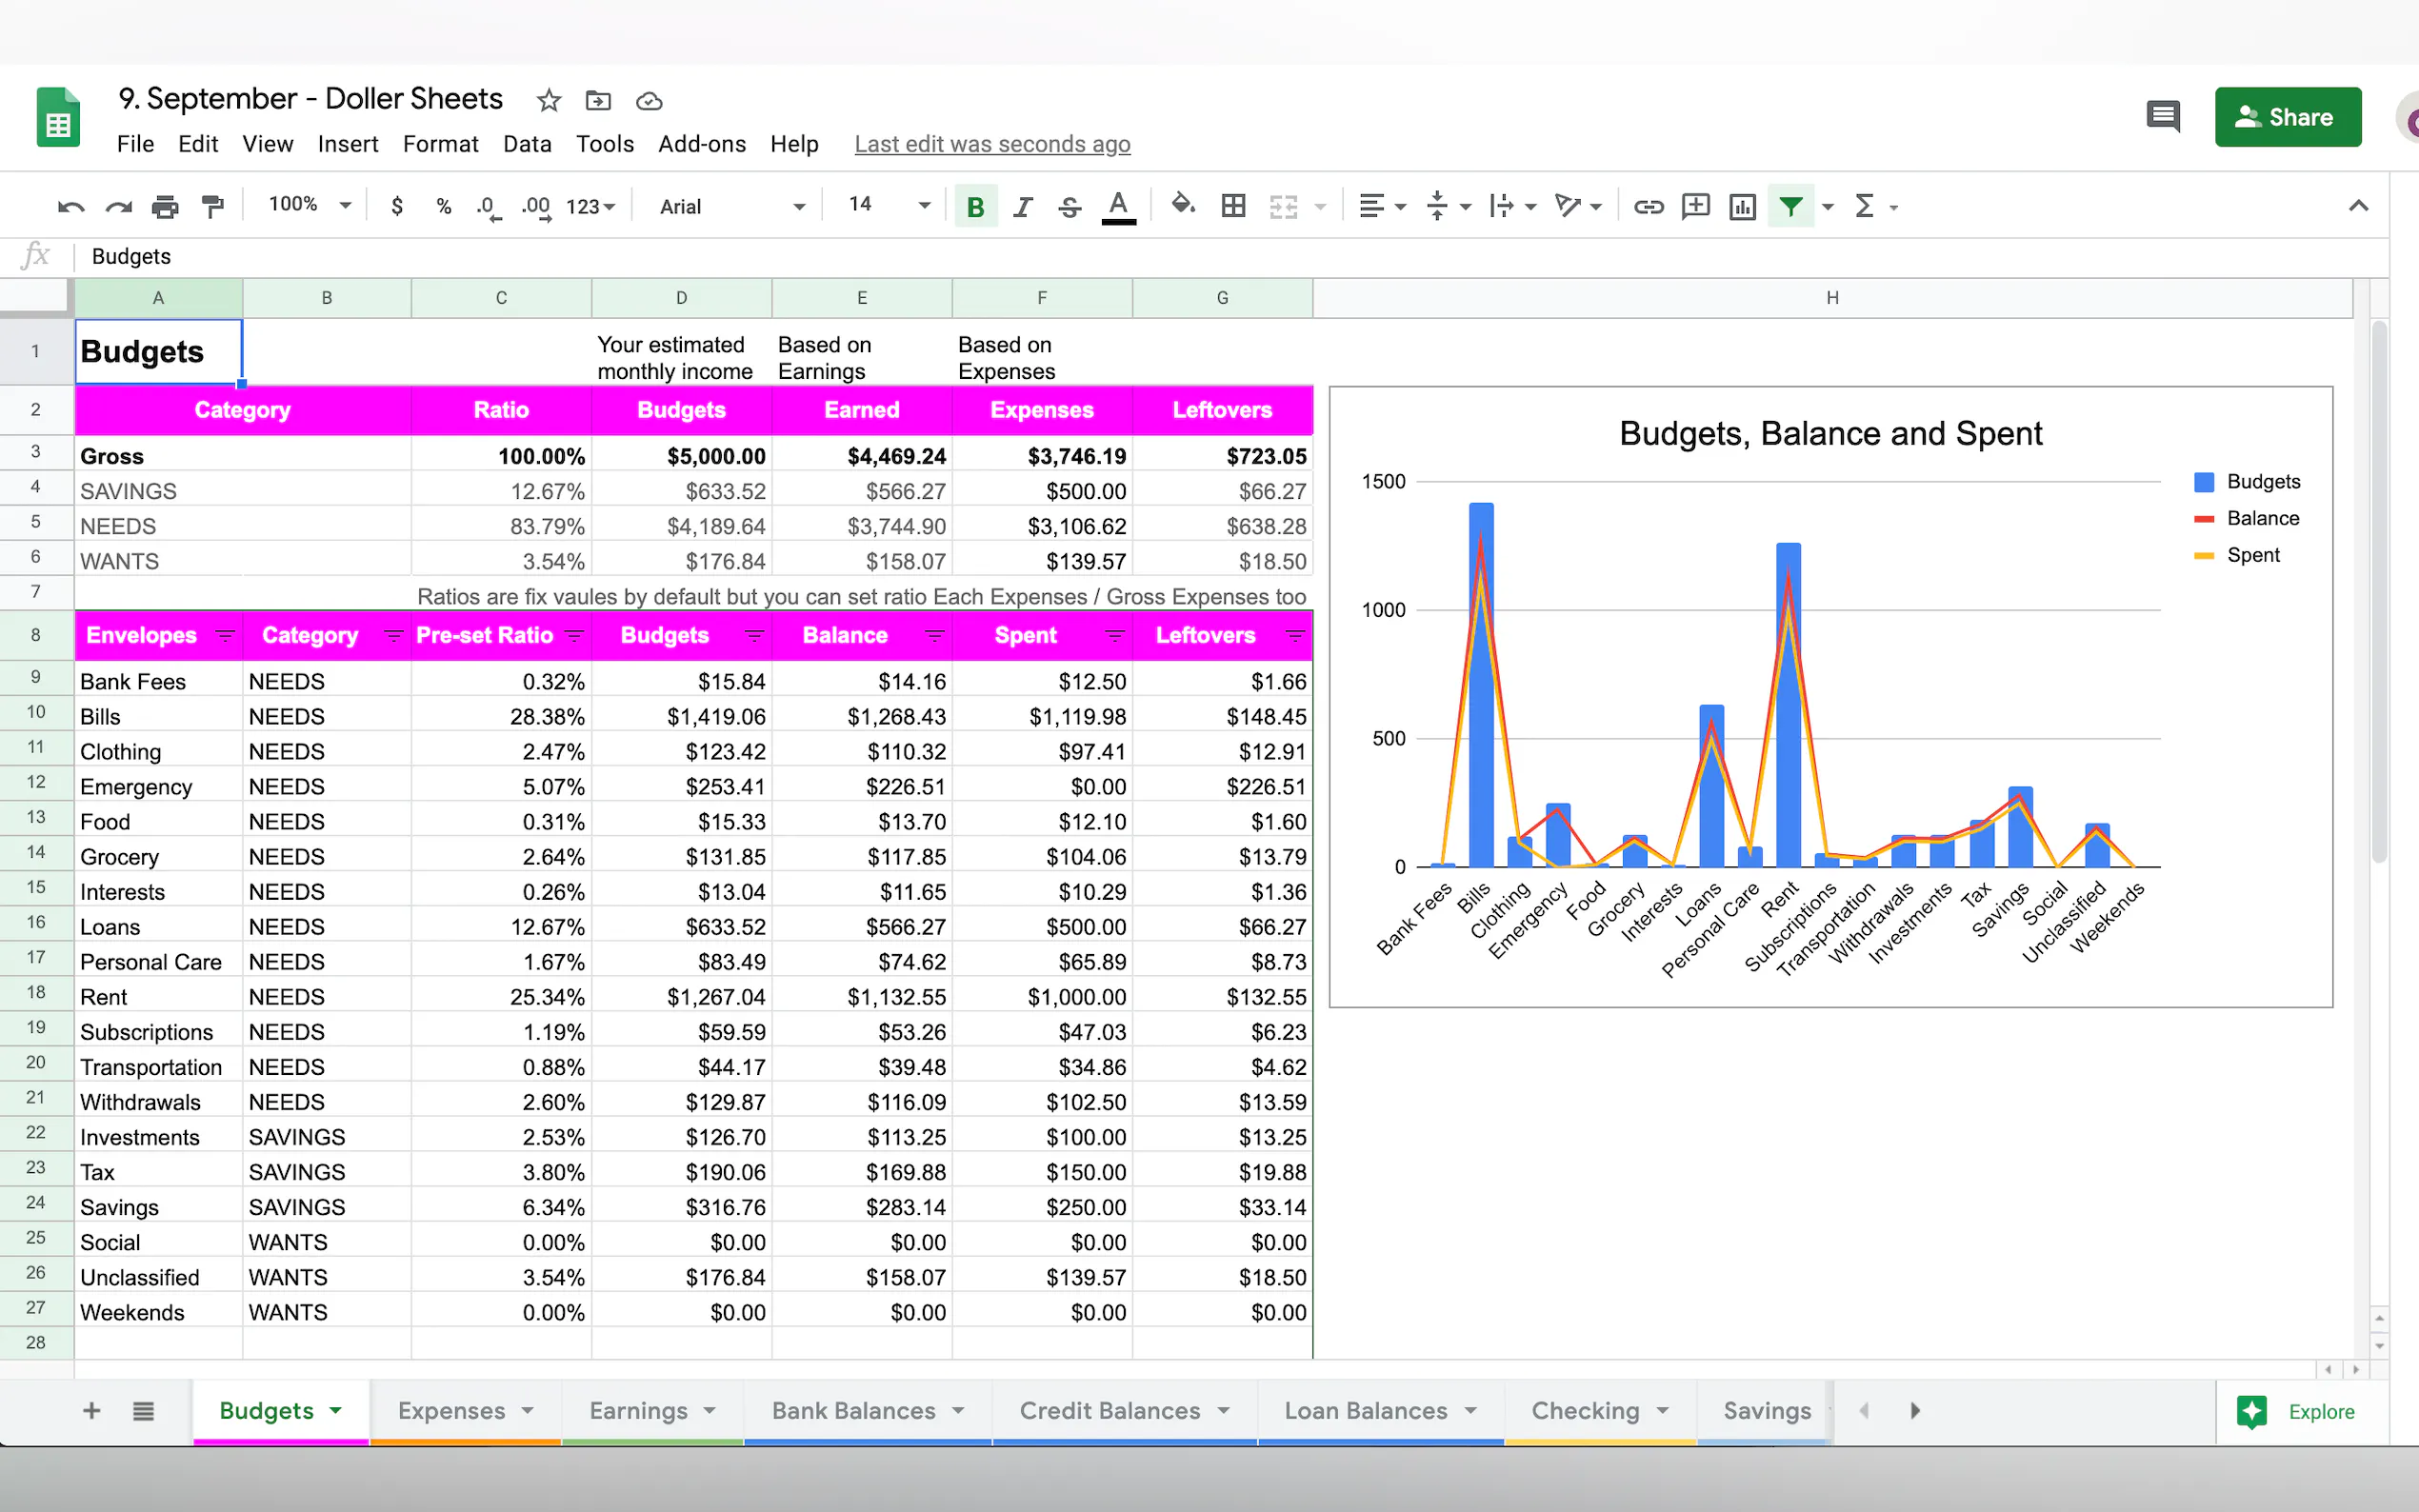Open the borders tool
Viewport: 2419px width, 1512px height.
[1233, 206]
